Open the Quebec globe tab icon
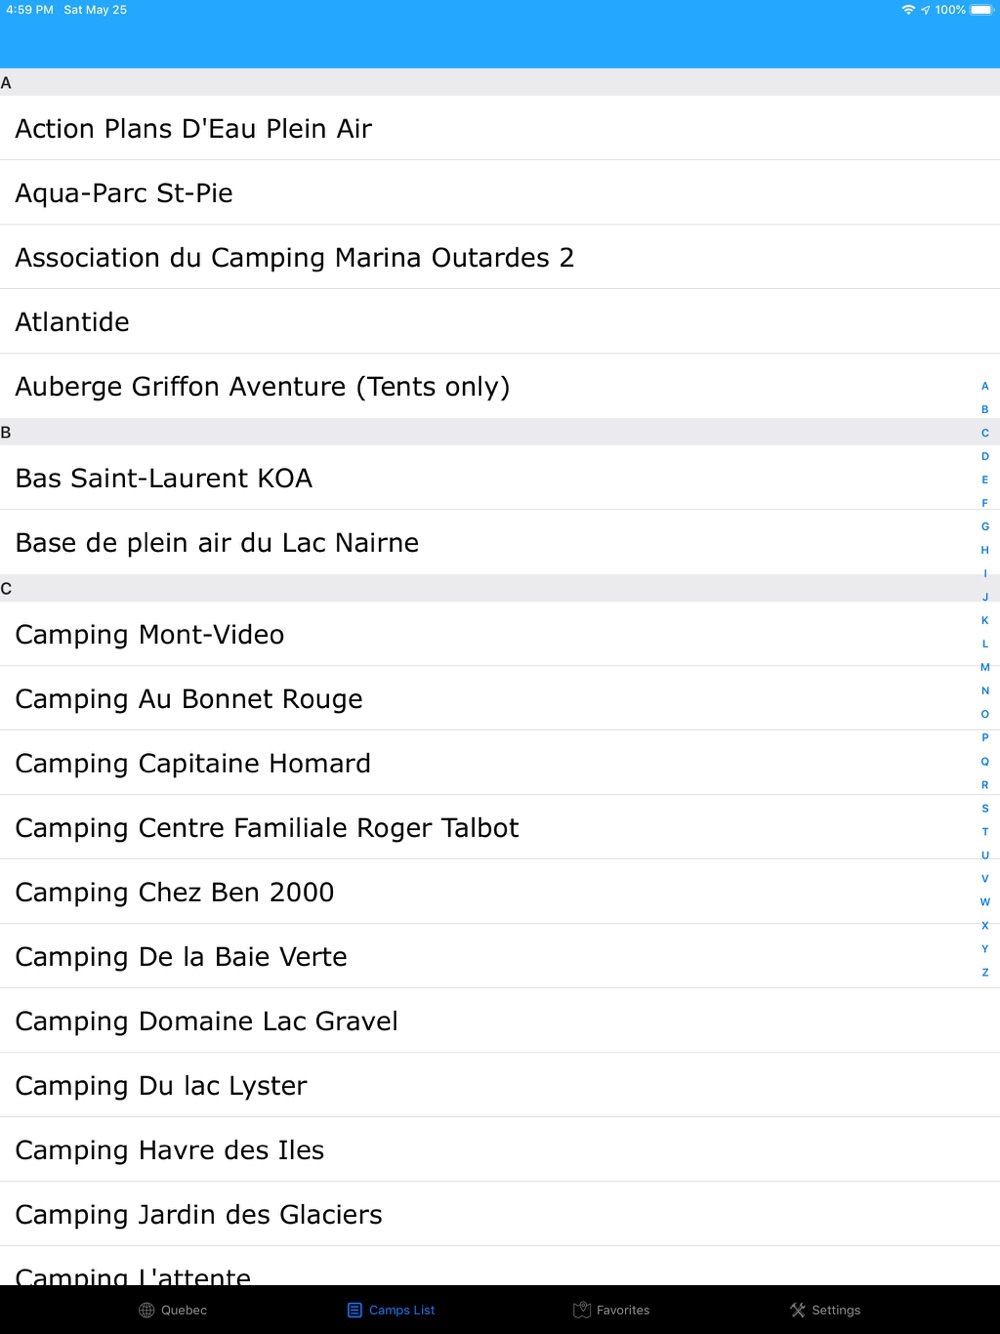This screenshot has width=1000, height=1334. coord(147,1310)
